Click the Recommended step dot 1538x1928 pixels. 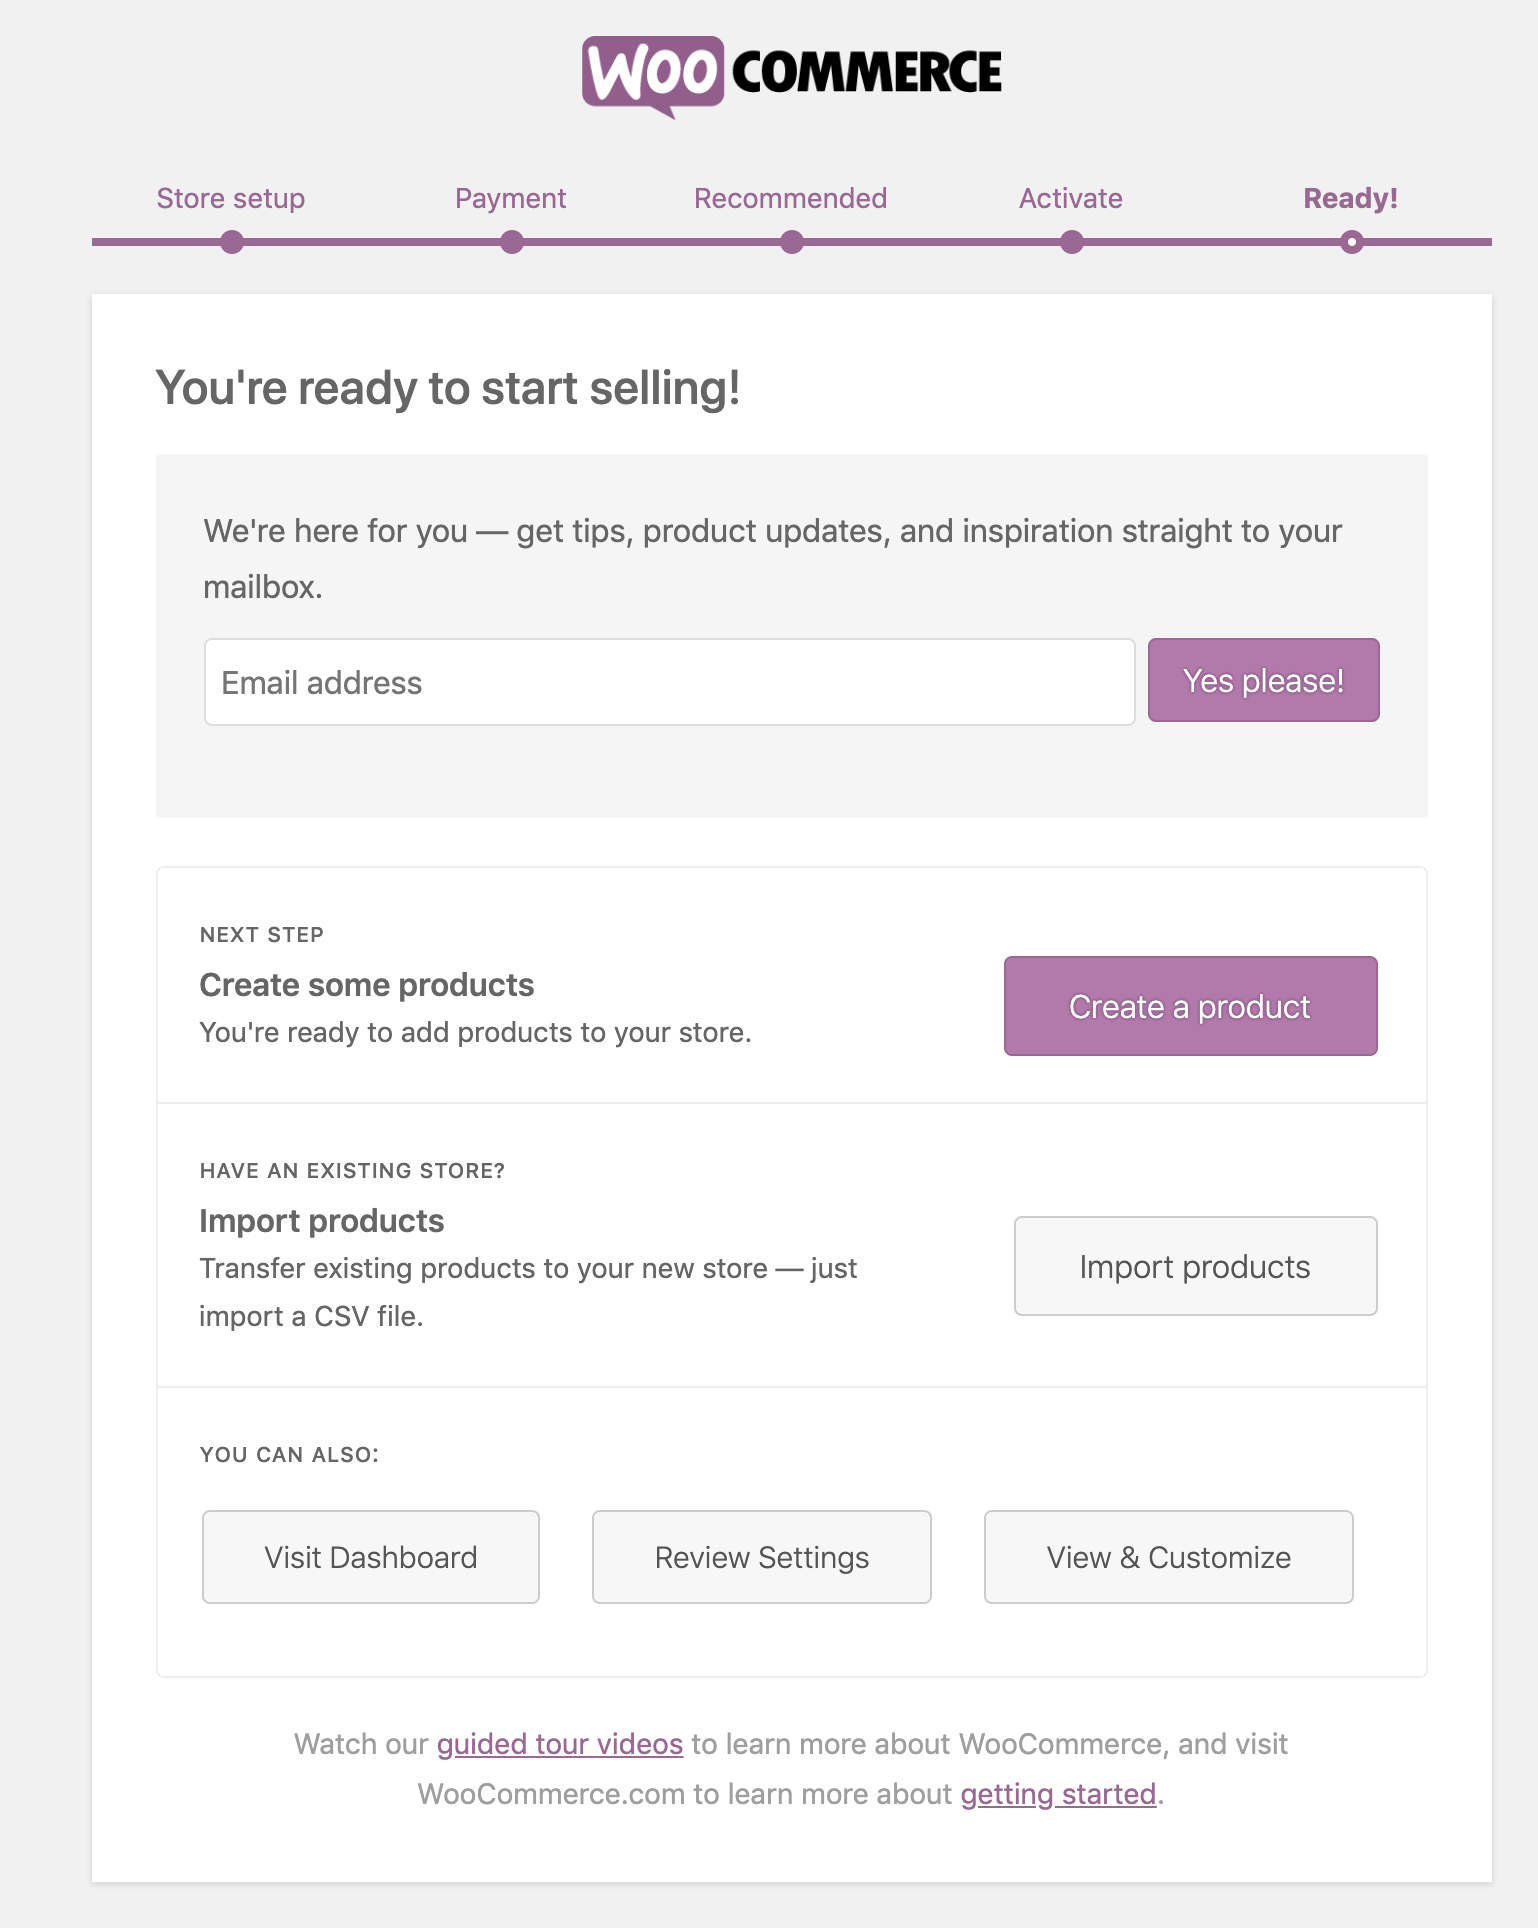pos(792,242)
